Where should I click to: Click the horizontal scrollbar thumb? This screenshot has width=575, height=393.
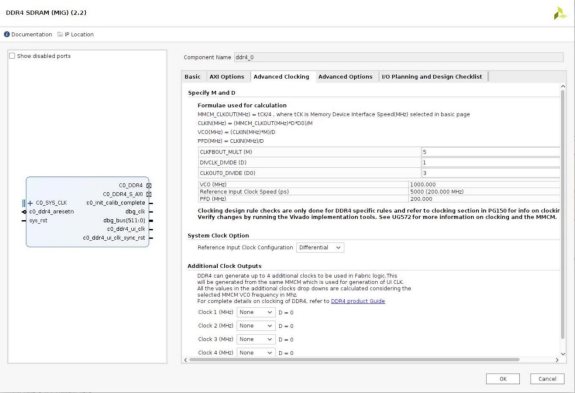[x=354, y=360]
